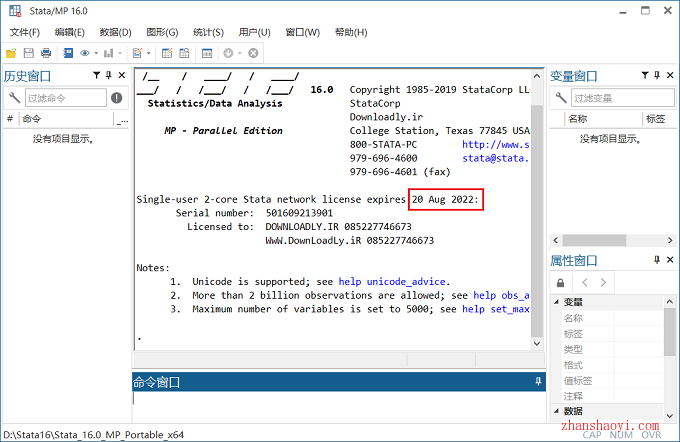
Task: Click the 命令 column header
Action: click(x=66, y=119)
